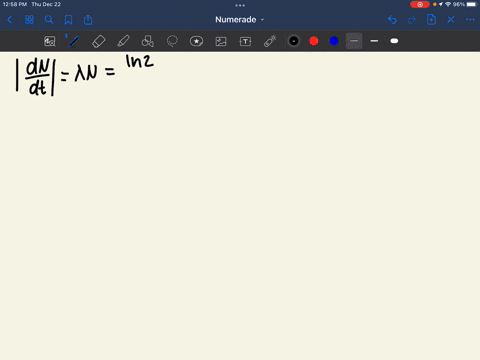Go back with the left chevron
The width and height of the screenshot is (480, 360).
pos(9,20)
